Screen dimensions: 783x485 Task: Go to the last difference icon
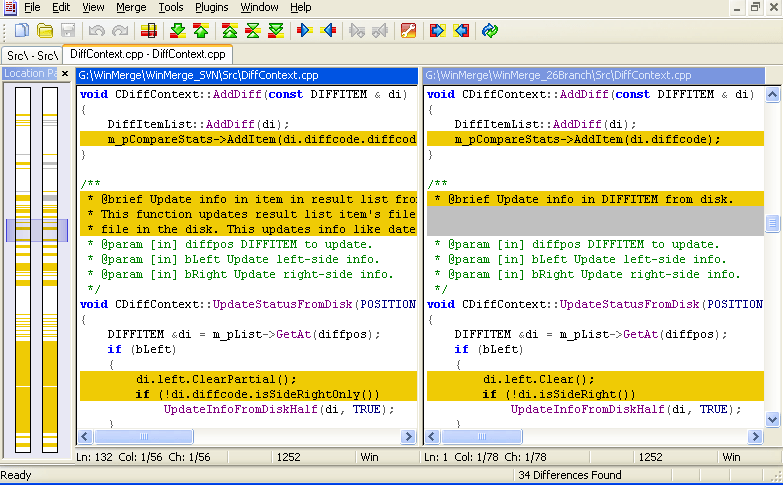pos(274,31)
